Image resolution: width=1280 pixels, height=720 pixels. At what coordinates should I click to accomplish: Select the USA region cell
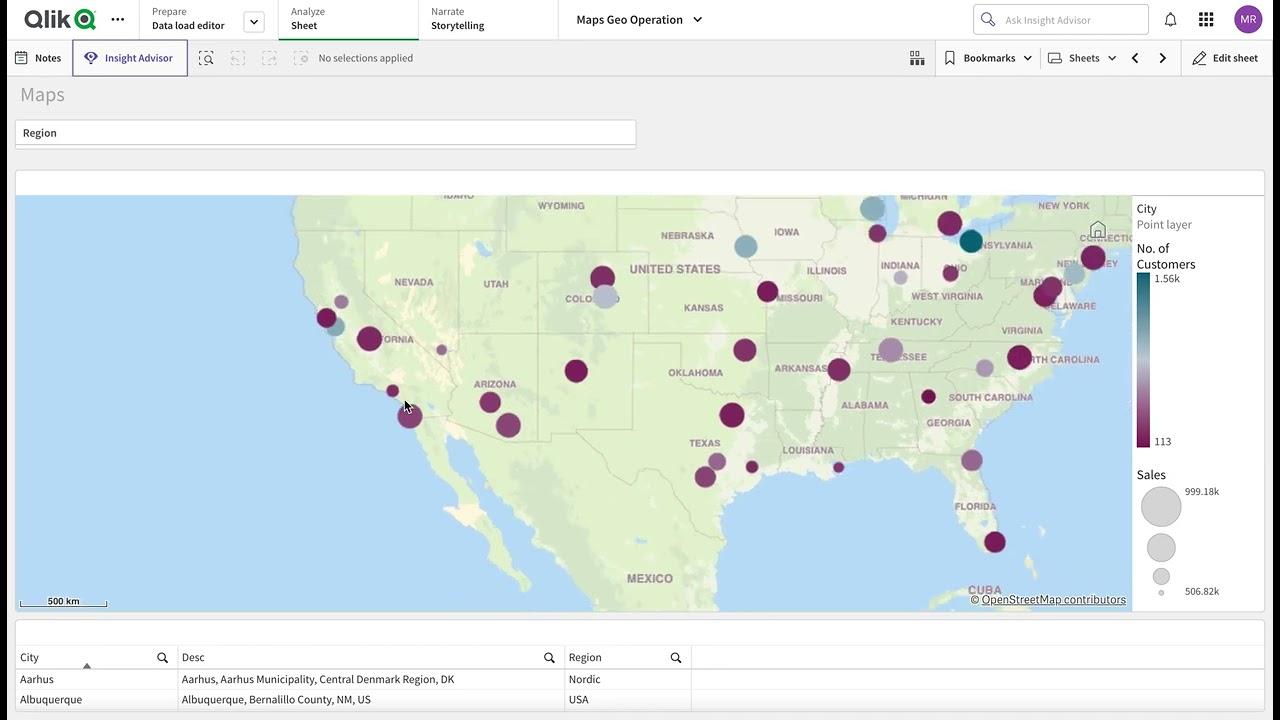pyautogui.click(x=627, y=699)
